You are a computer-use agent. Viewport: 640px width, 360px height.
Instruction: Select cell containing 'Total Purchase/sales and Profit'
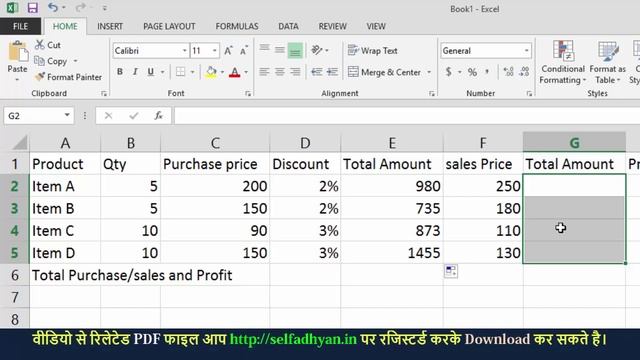point(132,275)
